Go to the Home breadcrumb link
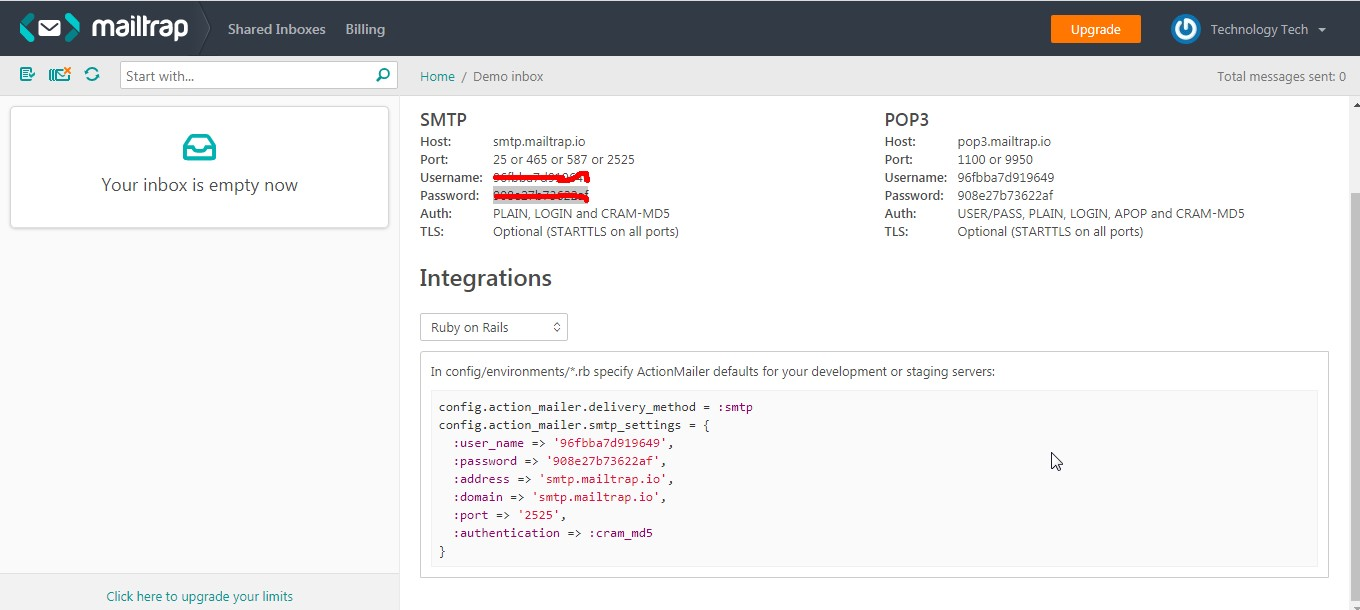 [437, 76]
